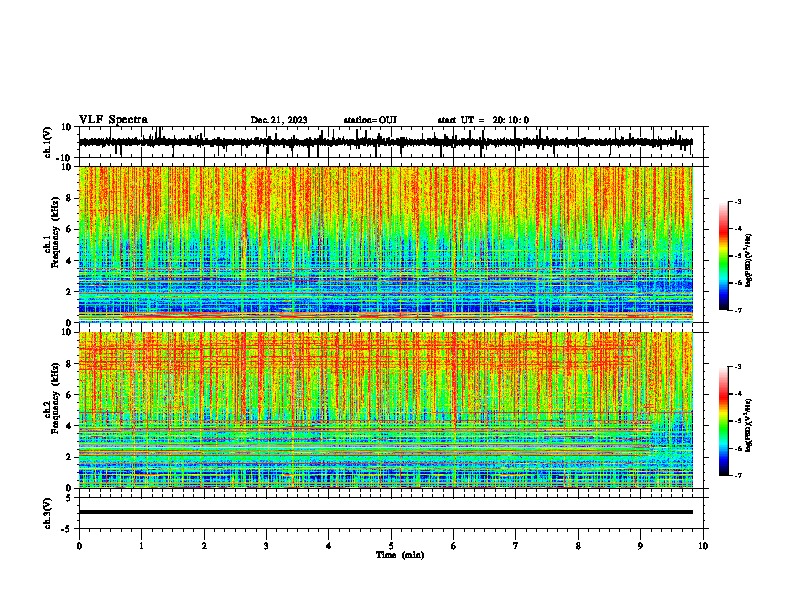Click the flat ch.3 voltage trace line
This screenshot has height=612, width=792.
point(386,512)
